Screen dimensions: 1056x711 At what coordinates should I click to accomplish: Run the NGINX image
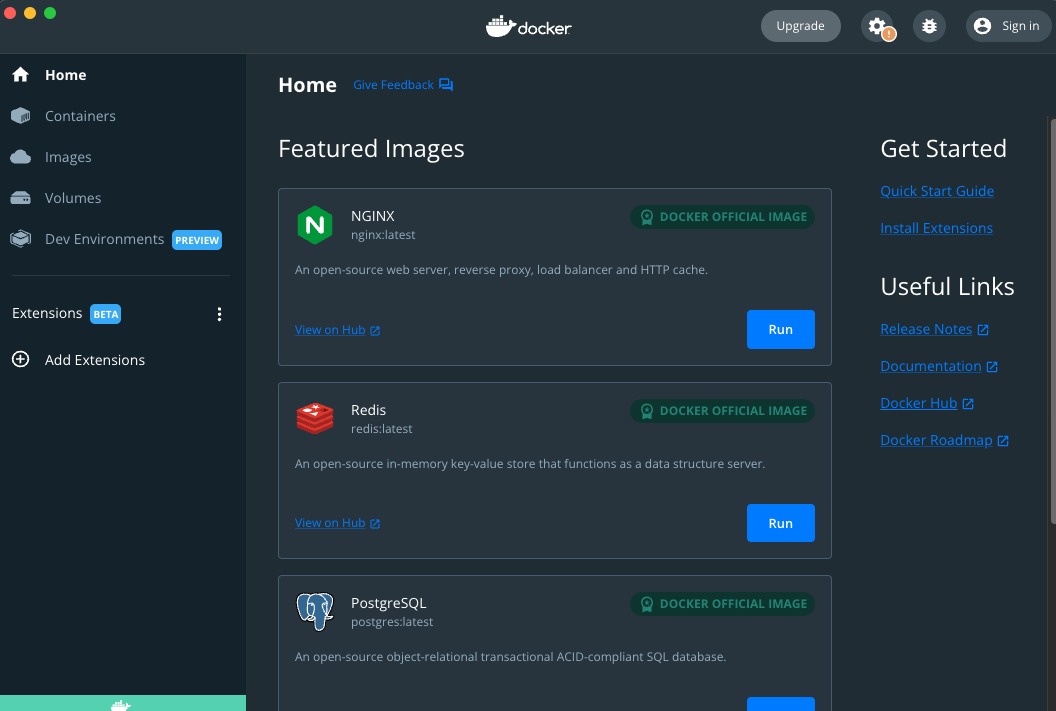(781, 329)
